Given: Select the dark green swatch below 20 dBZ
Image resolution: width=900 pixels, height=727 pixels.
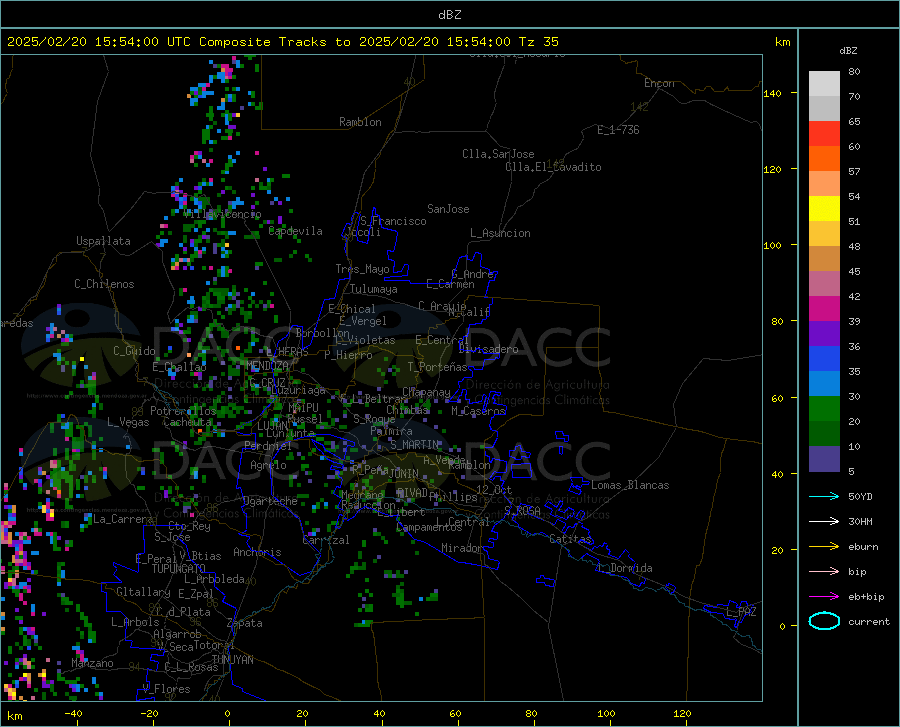Looking at the screenshot, I should pyautogui.click(x=824, y=434).
